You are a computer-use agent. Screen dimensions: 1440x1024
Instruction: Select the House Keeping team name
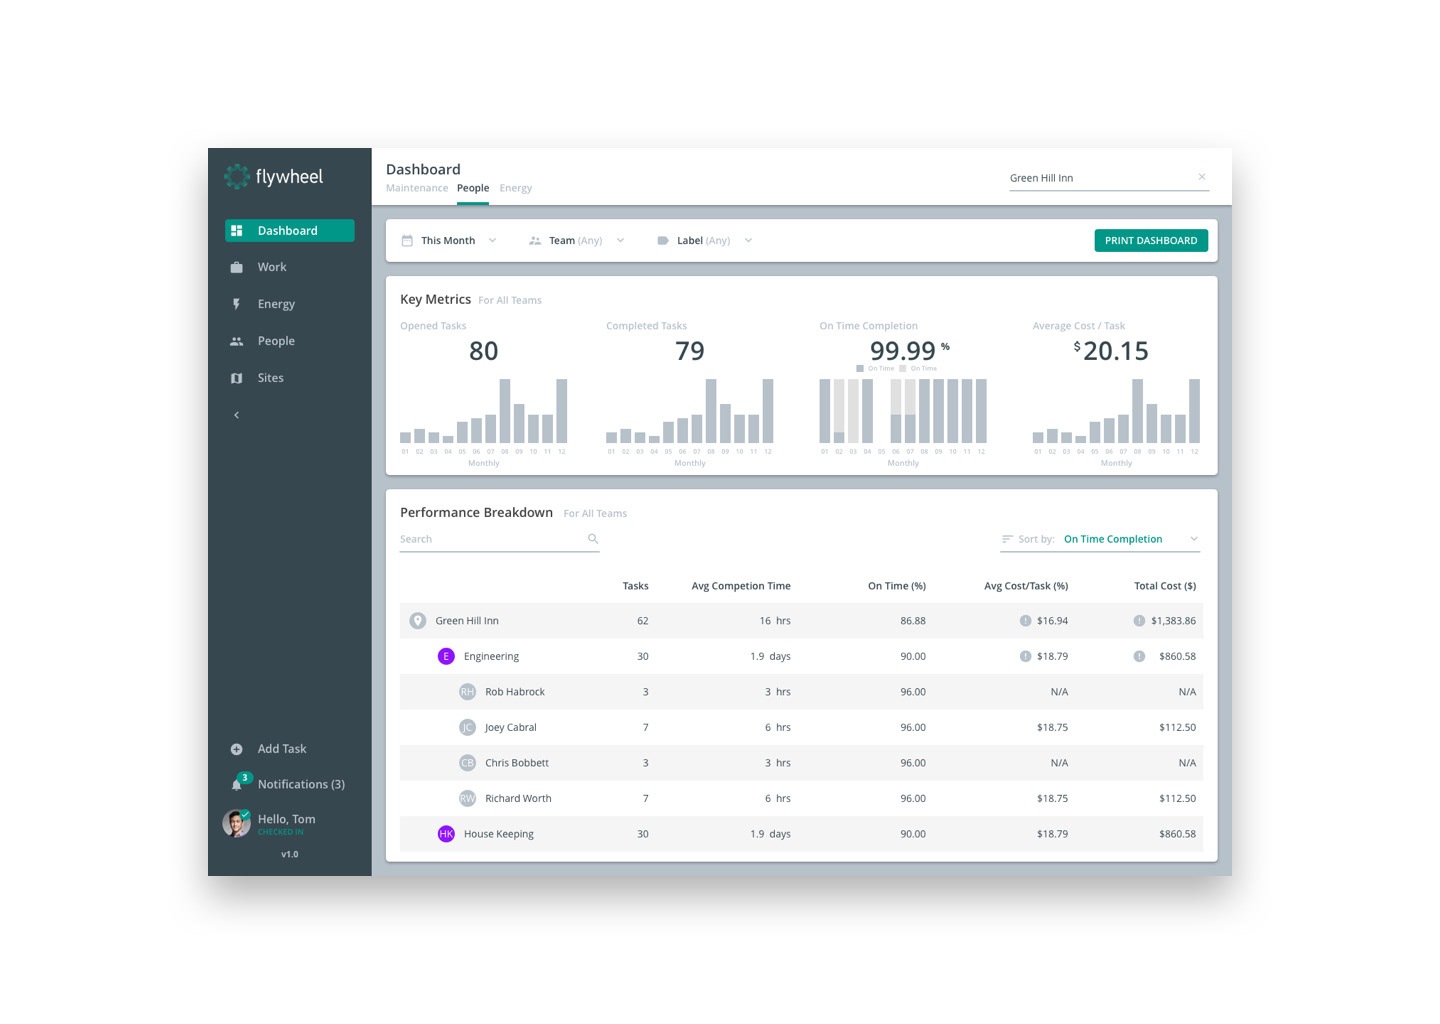click(x=499, y=834)
